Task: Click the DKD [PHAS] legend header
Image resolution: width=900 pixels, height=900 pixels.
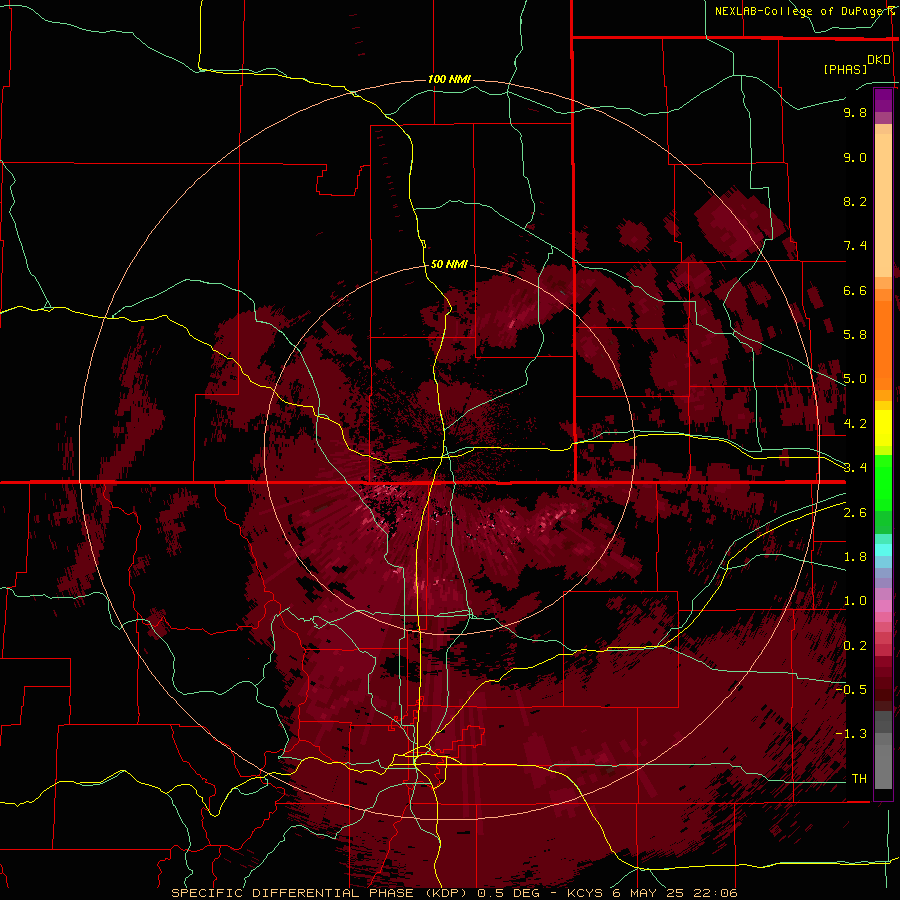Action: pyautogui.click(x=857, y=64)
